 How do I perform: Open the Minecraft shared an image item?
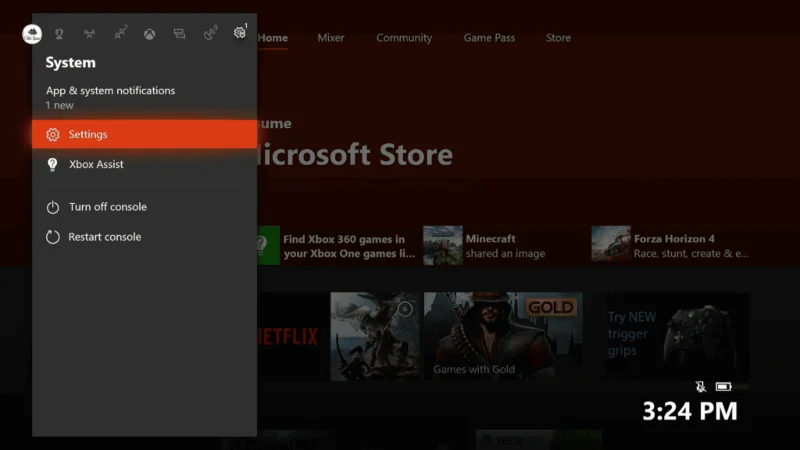[x=485, y=246]
